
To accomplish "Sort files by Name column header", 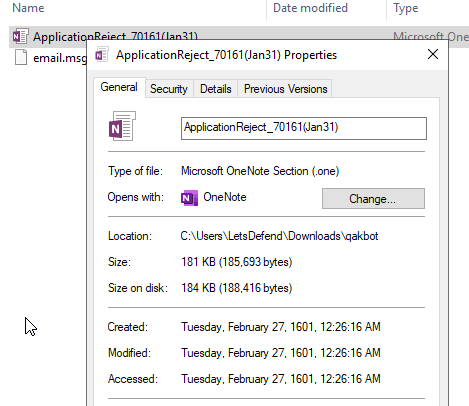I will (28, 8).
